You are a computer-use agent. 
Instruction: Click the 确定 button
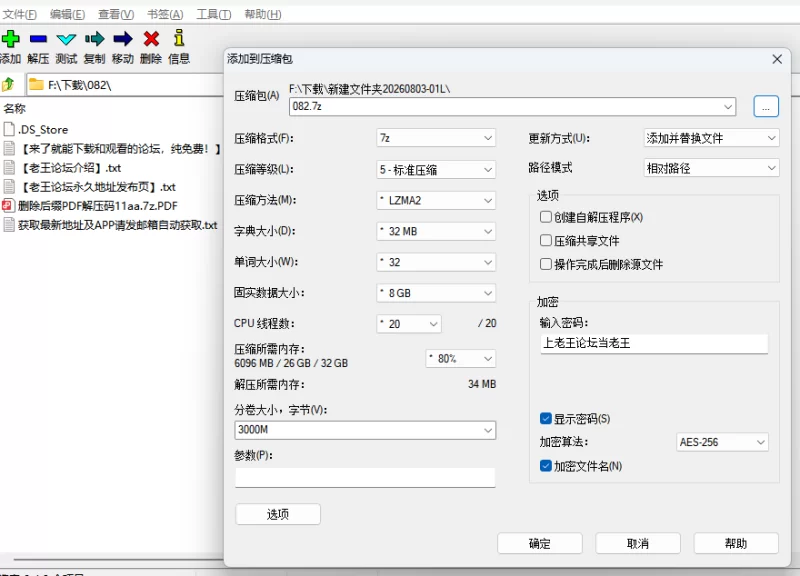(540, 543)
